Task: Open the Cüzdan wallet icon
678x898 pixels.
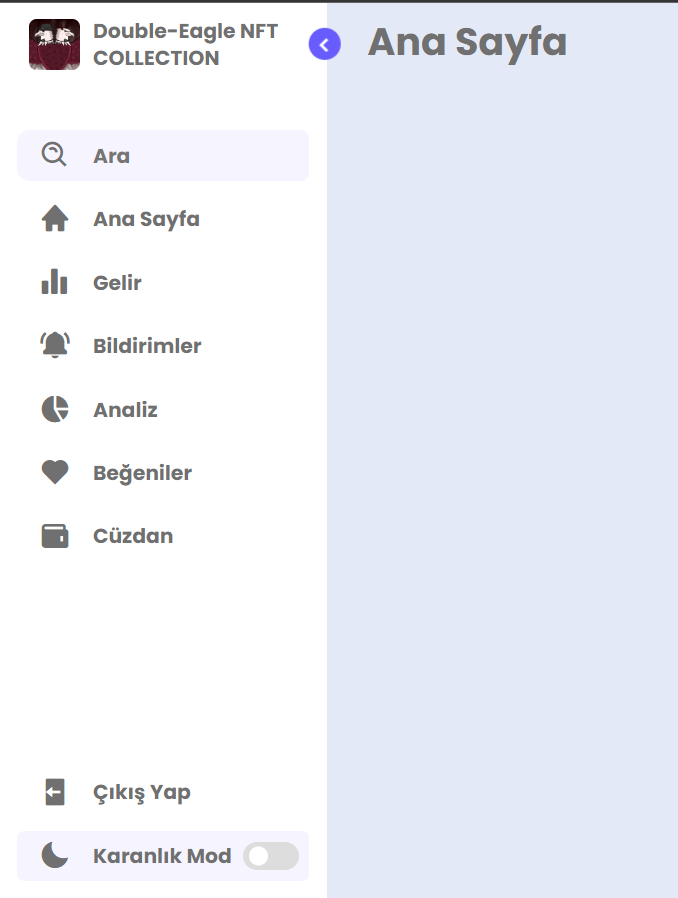Action: [x=55, y=535]
